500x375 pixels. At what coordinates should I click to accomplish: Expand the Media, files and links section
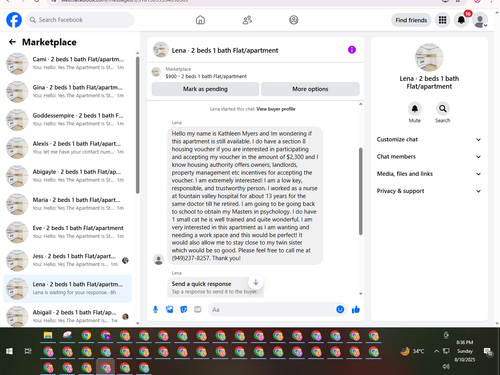pos(429,174)
